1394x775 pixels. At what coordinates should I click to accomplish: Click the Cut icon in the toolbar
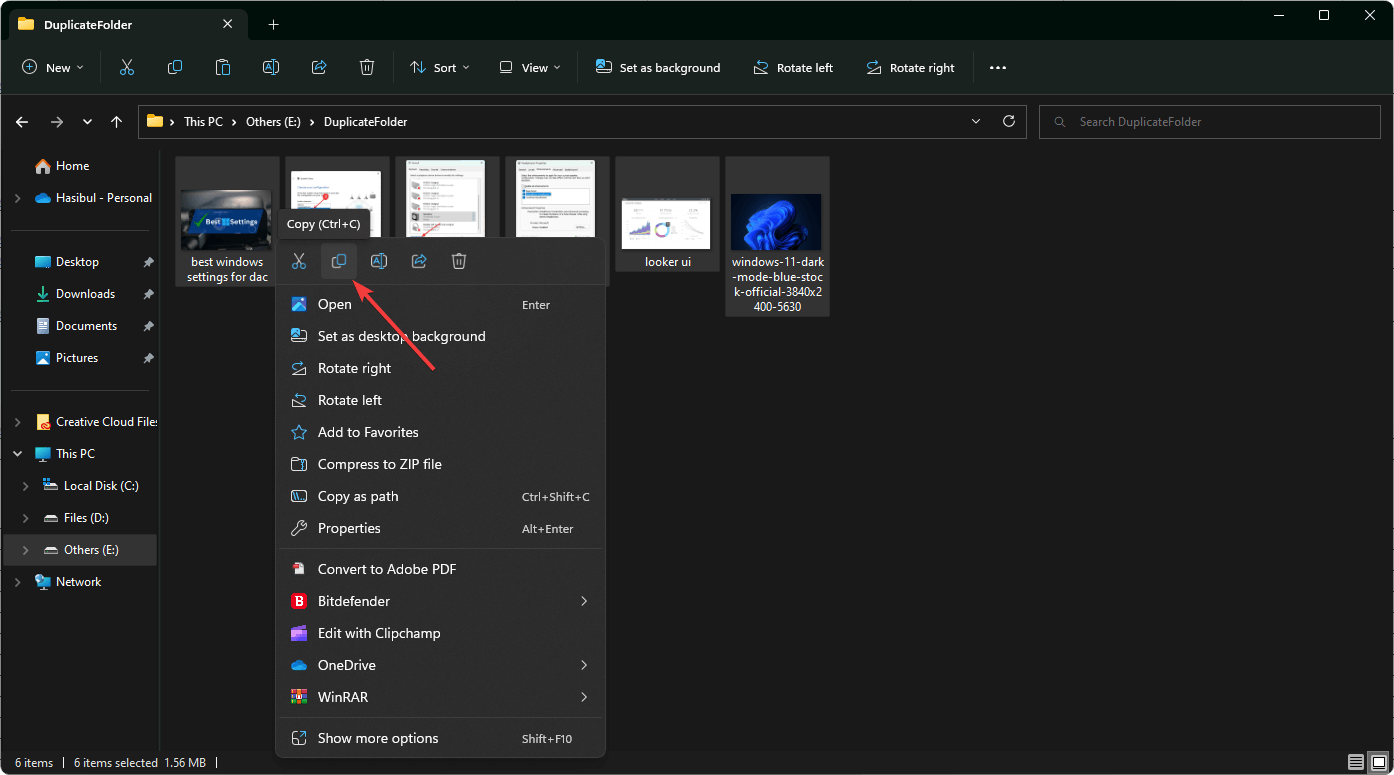(126, 67)
